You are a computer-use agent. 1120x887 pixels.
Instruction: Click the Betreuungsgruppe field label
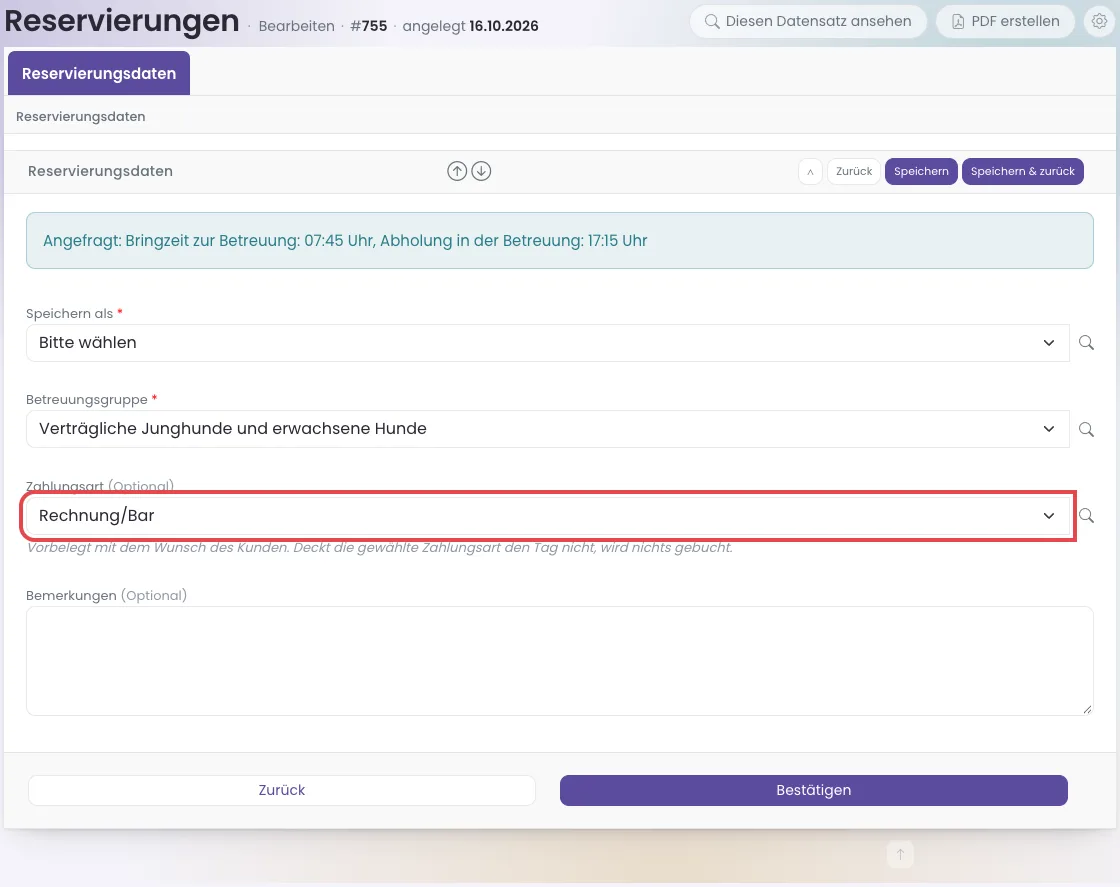[86, 400]
